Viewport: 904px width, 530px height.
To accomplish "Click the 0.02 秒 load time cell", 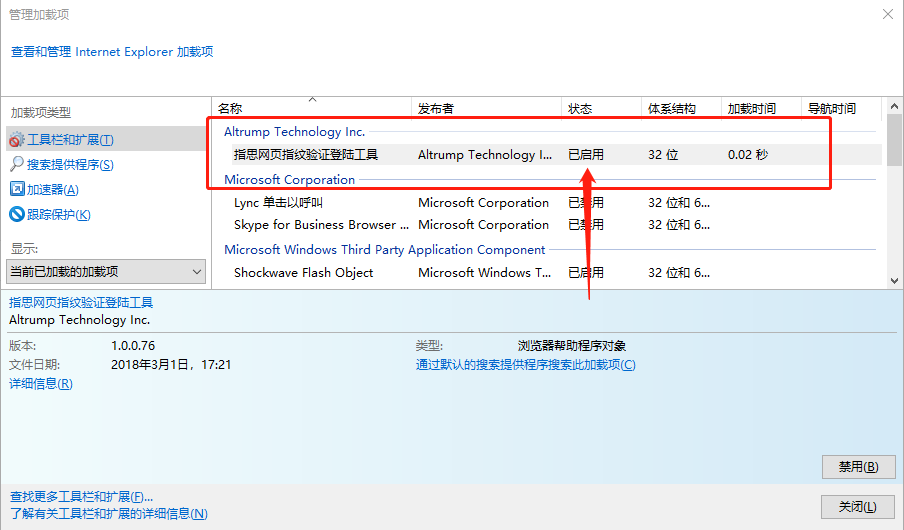I will [x=748, y=155].
